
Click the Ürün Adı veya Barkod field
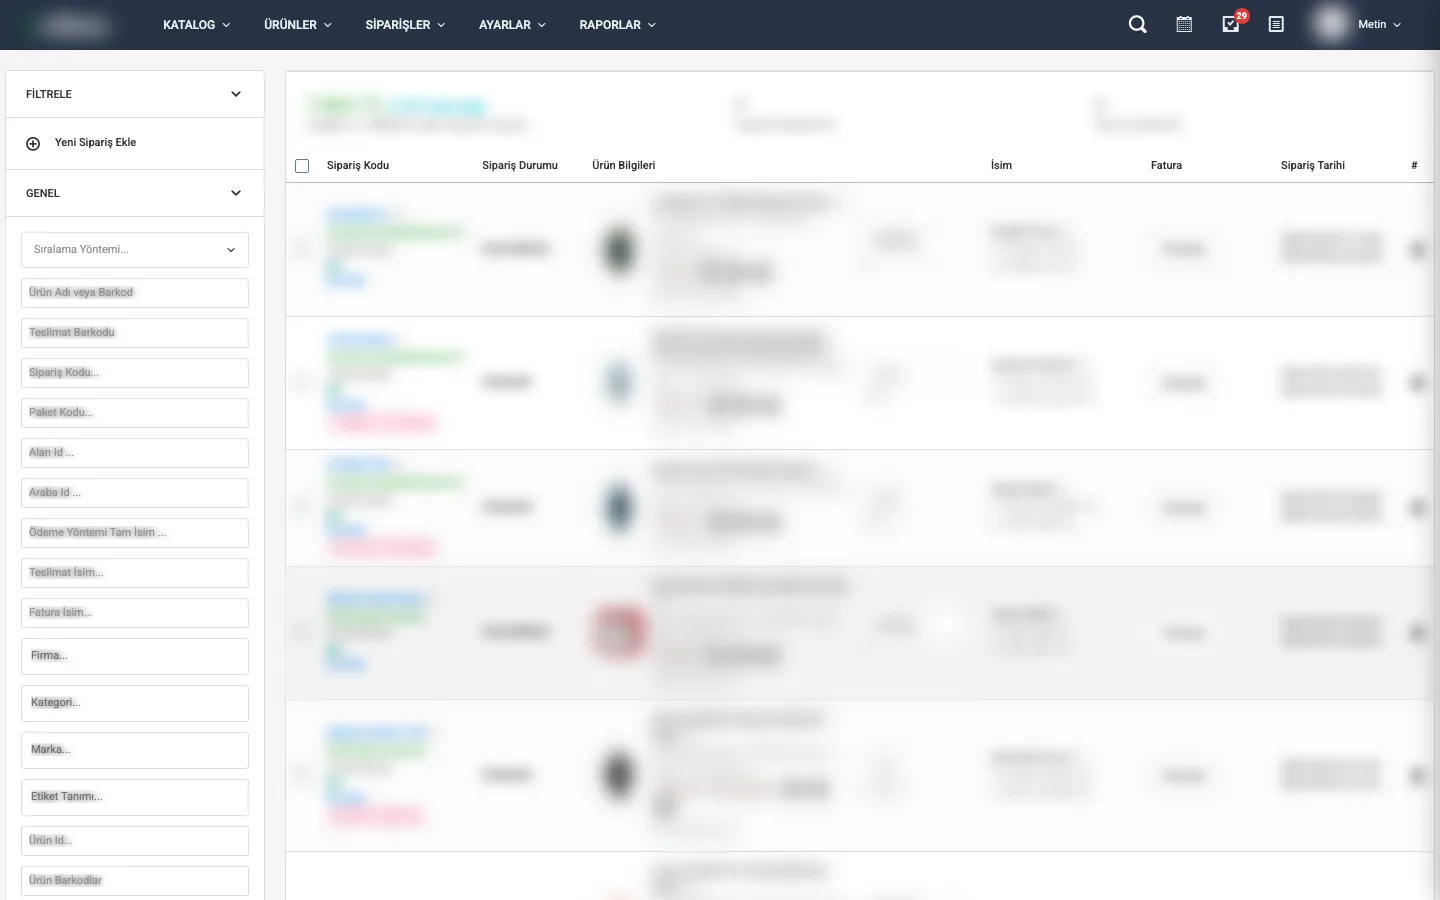[x=135, y=293]
